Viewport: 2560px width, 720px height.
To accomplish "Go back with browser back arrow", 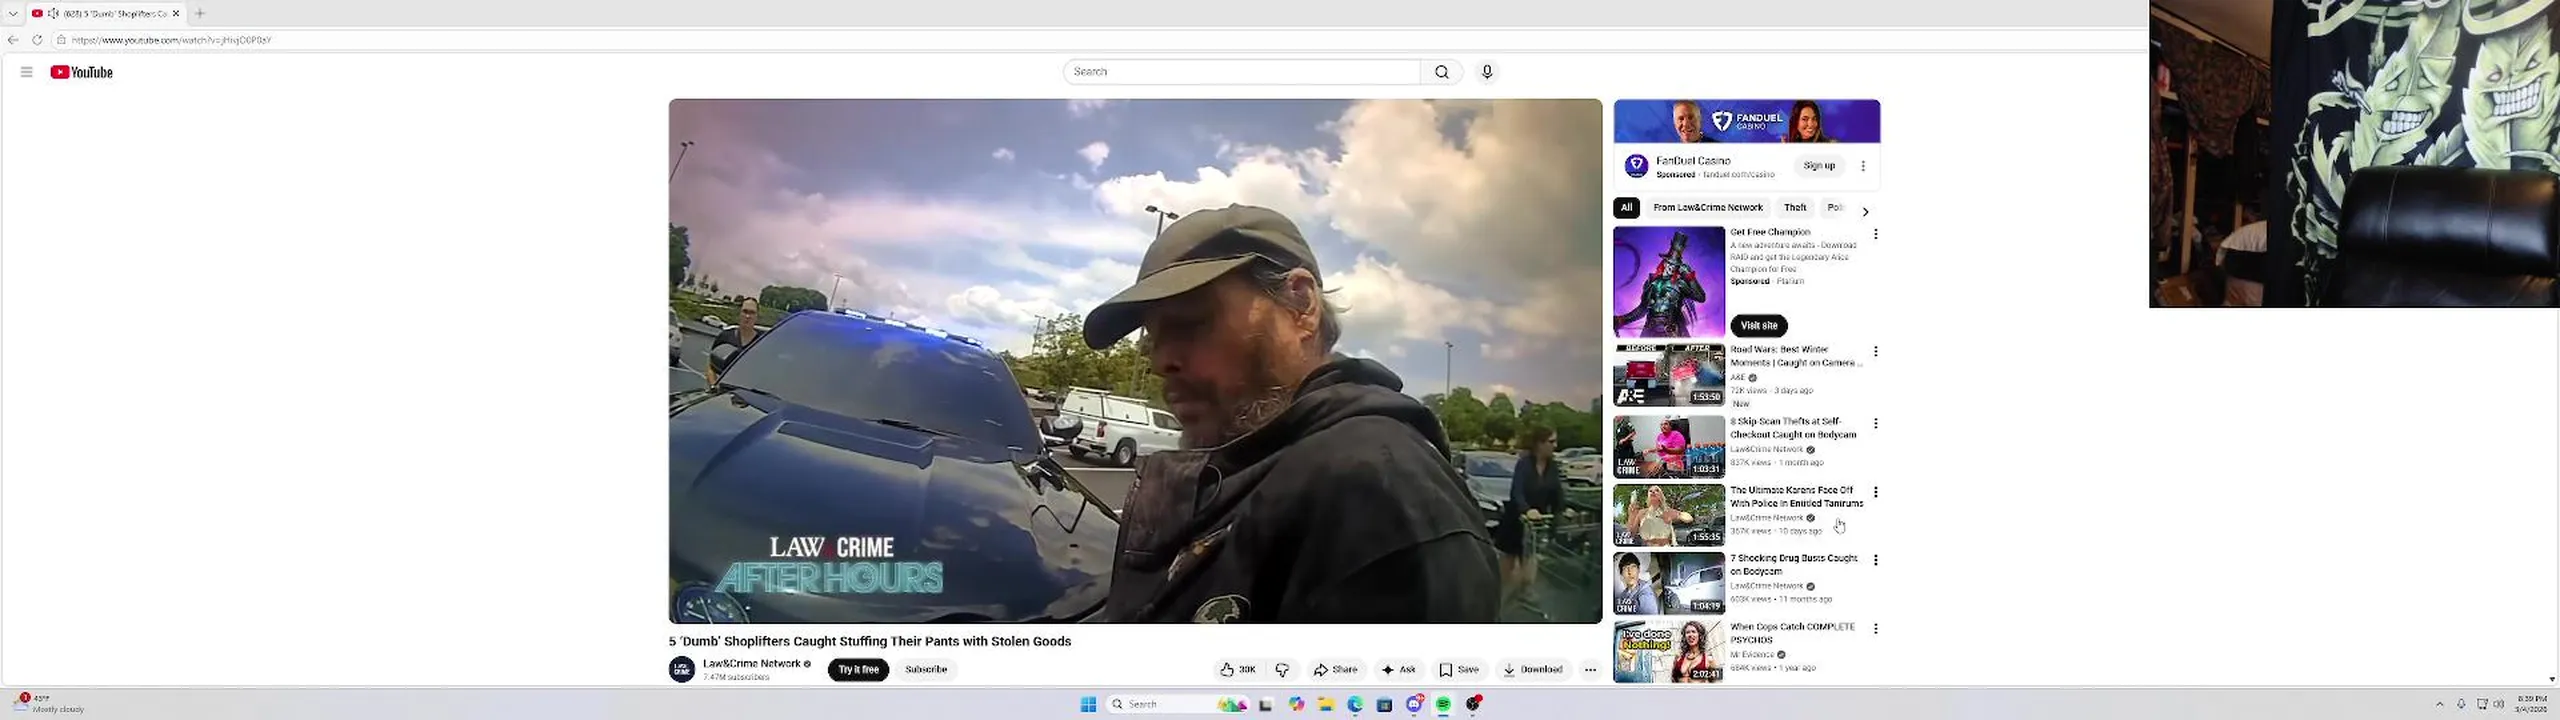I will (13, 40).
